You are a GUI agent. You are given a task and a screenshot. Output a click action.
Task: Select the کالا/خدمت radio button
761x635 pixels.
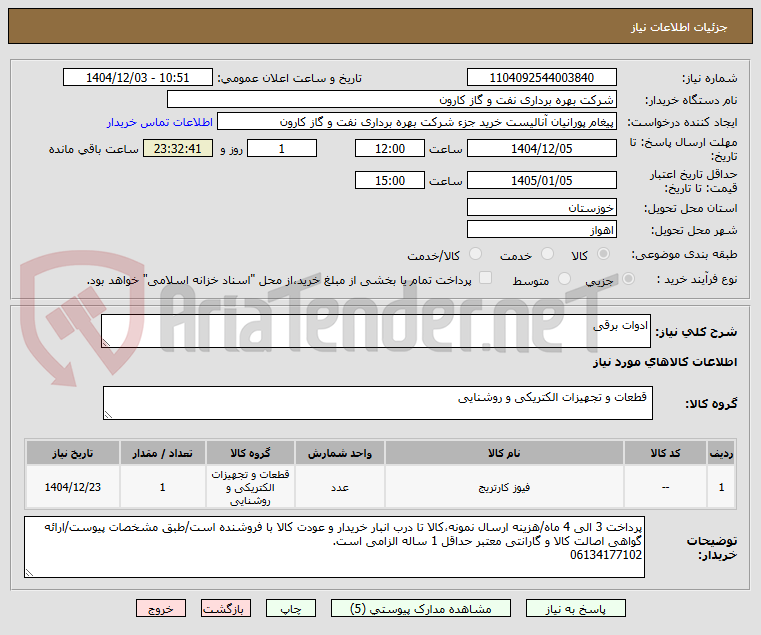click(x=476, y=254)
